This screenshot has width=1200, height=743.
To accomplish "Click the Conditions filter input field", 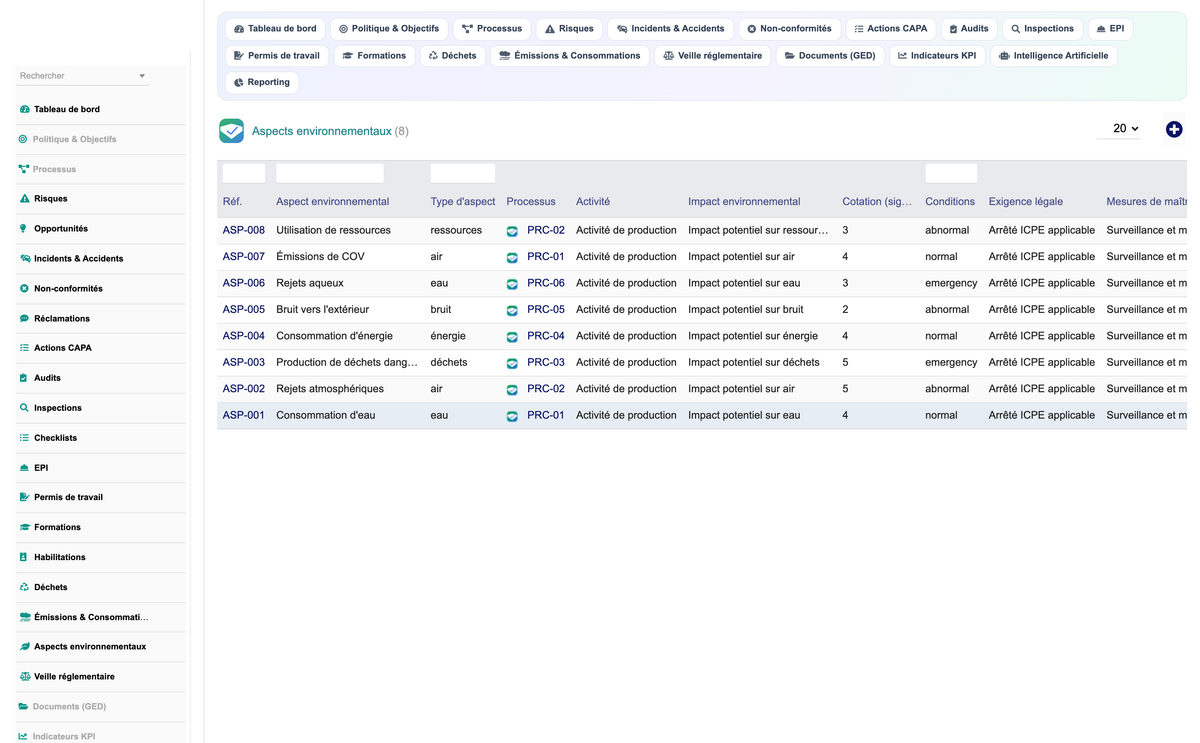I will tap(951, 173).
